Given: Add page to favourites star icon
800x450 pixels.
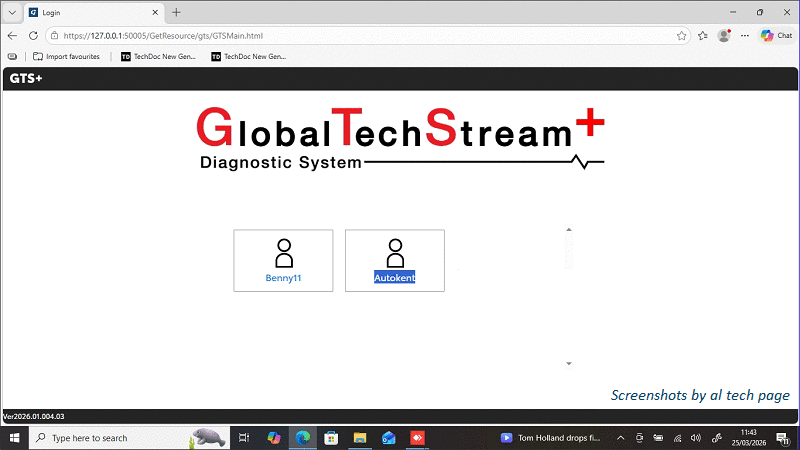Looking at the screenshot, I should [x=681, y=35].
